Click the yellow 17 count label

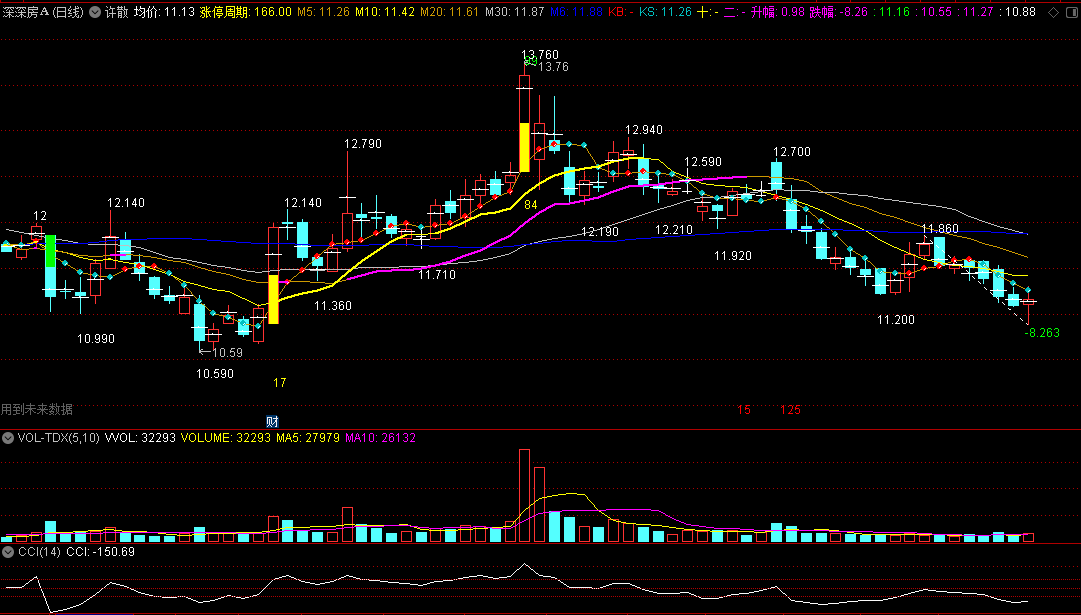point(279,383)
